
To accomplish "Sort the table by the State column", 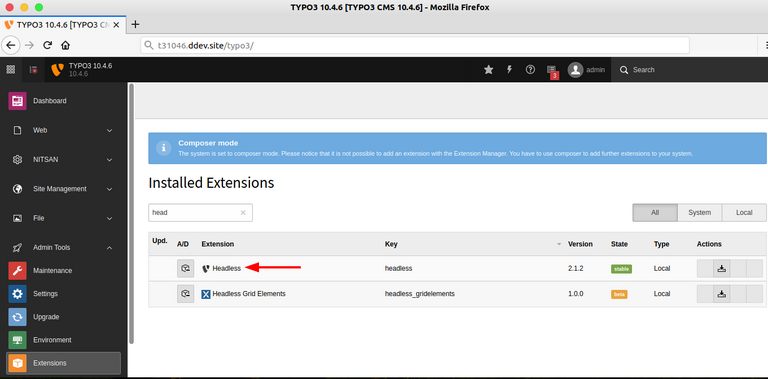I will pyautogui.click(x=619, y=244).
